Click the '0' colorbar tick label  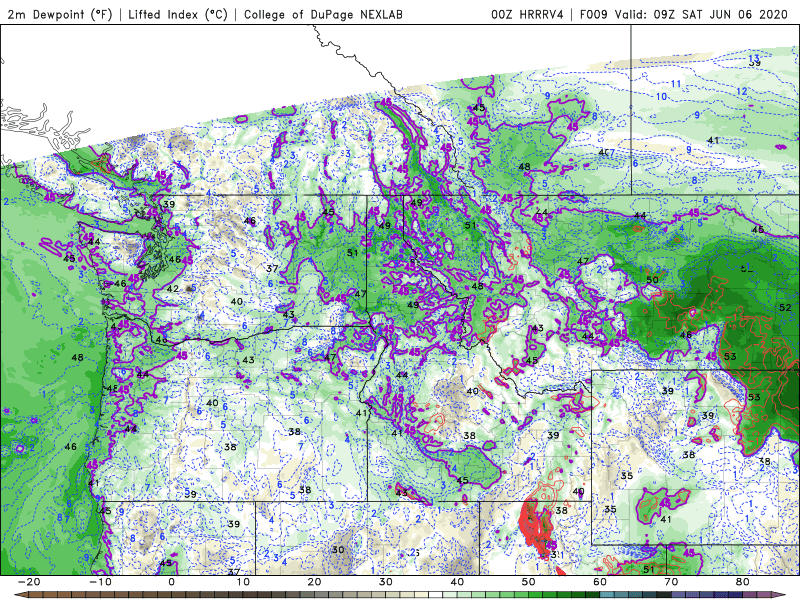171,582
